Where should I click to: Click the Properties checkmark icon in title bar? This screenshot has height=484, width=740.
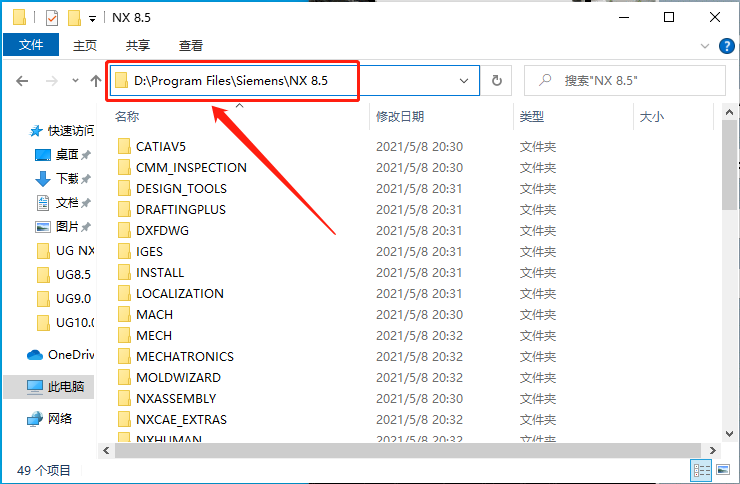coord(51,18)
